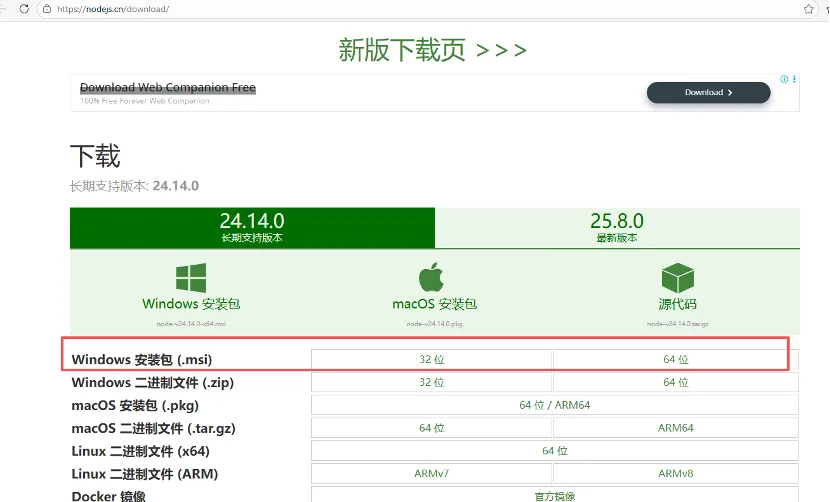The image size is (830, 502).
Task: Click the Linux 二进制文件 (ARM) label
Action: click(x=145, y=474)
